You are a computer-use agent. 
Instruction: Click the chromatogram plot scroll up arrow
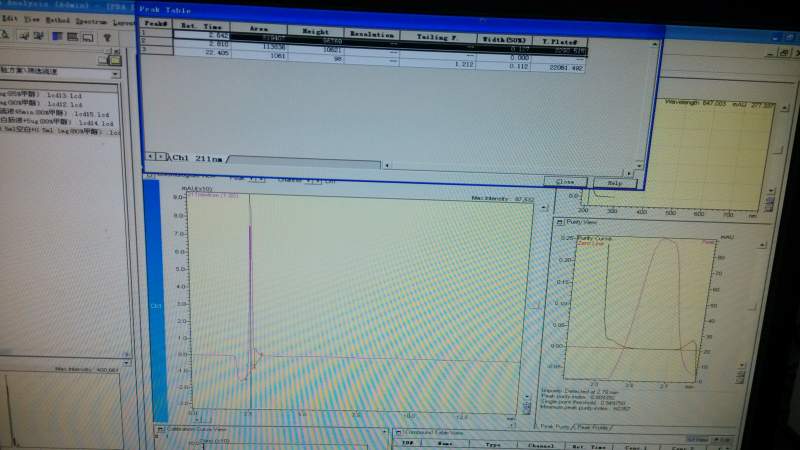coord(544,208)
